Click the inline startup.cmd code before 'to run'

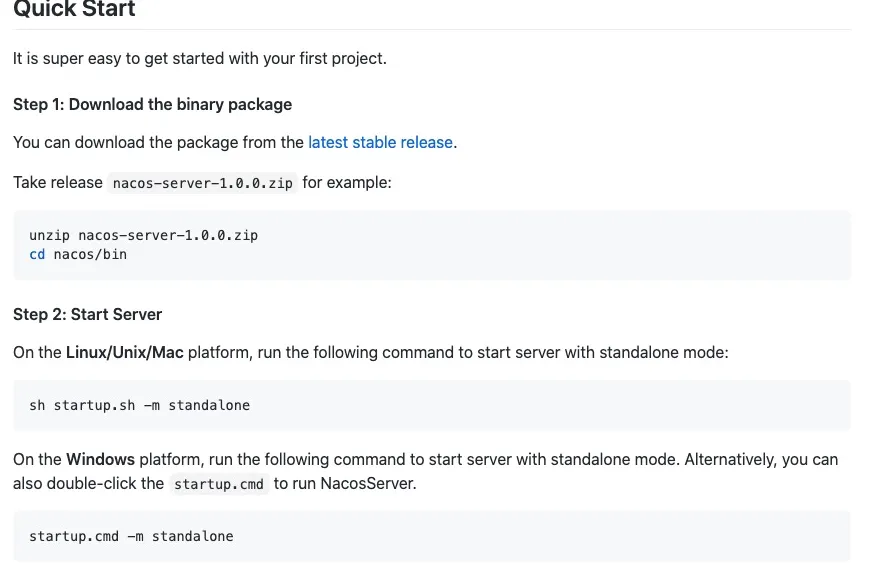tap(217, 484)
